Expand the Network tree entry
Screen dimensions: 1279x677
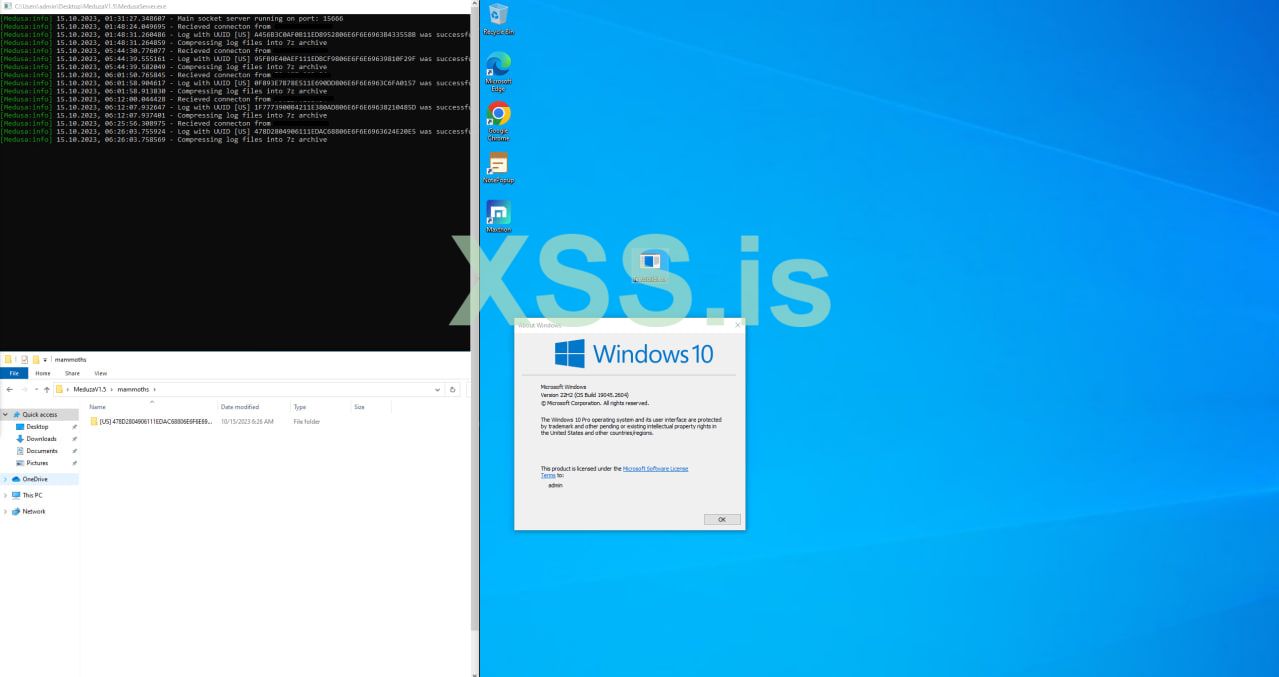coord(7,511)
